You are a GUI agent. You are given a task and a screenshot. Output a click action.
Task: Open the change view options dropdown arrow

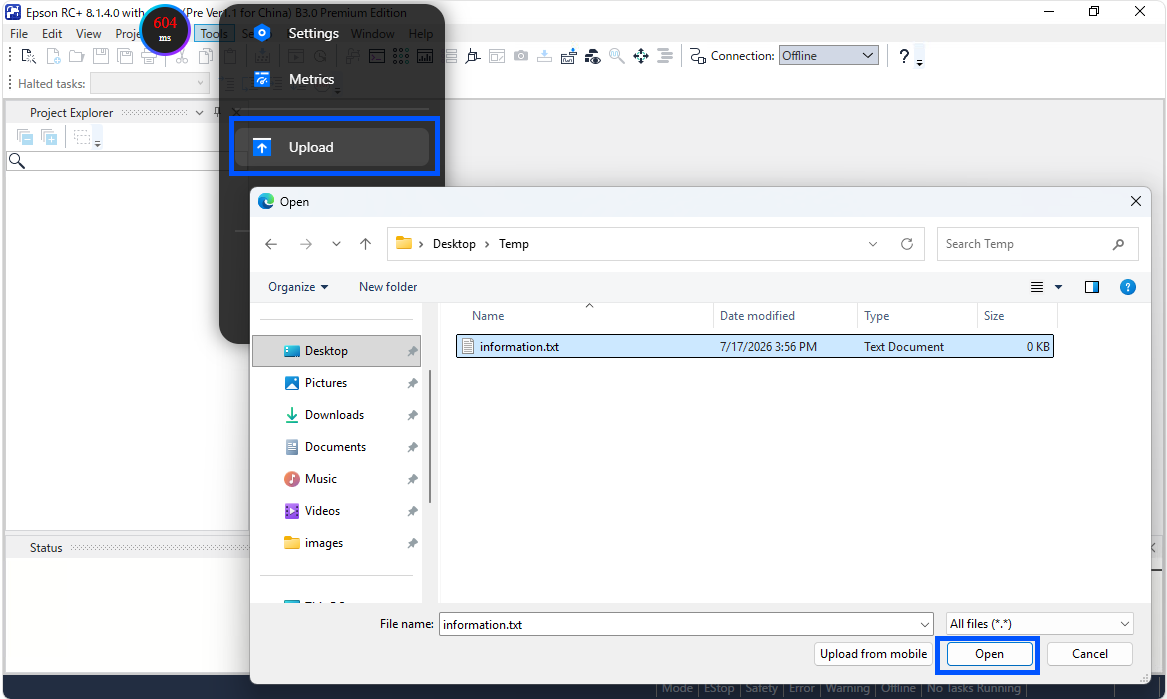1058,287
